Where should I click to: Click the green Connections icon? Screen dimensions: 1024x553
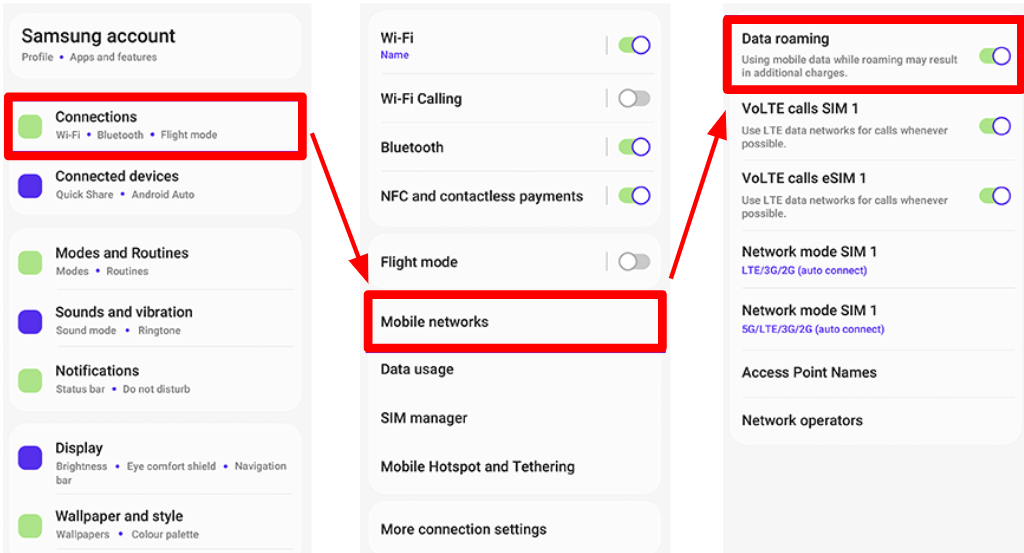tap(30, 126)
